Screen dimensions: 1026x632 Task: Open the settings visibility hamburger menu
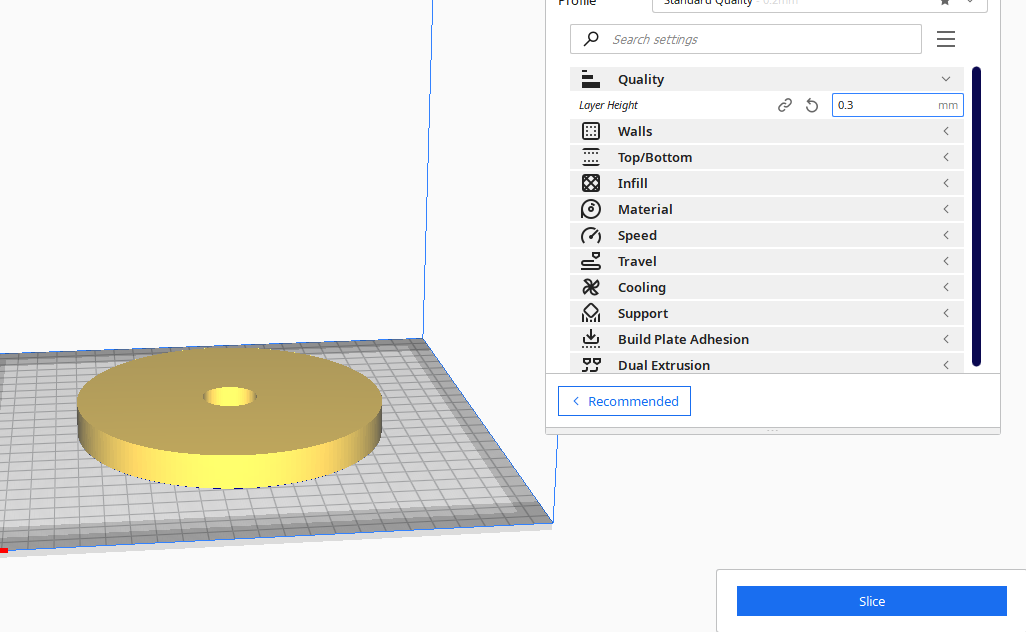(x=946, y=39)
